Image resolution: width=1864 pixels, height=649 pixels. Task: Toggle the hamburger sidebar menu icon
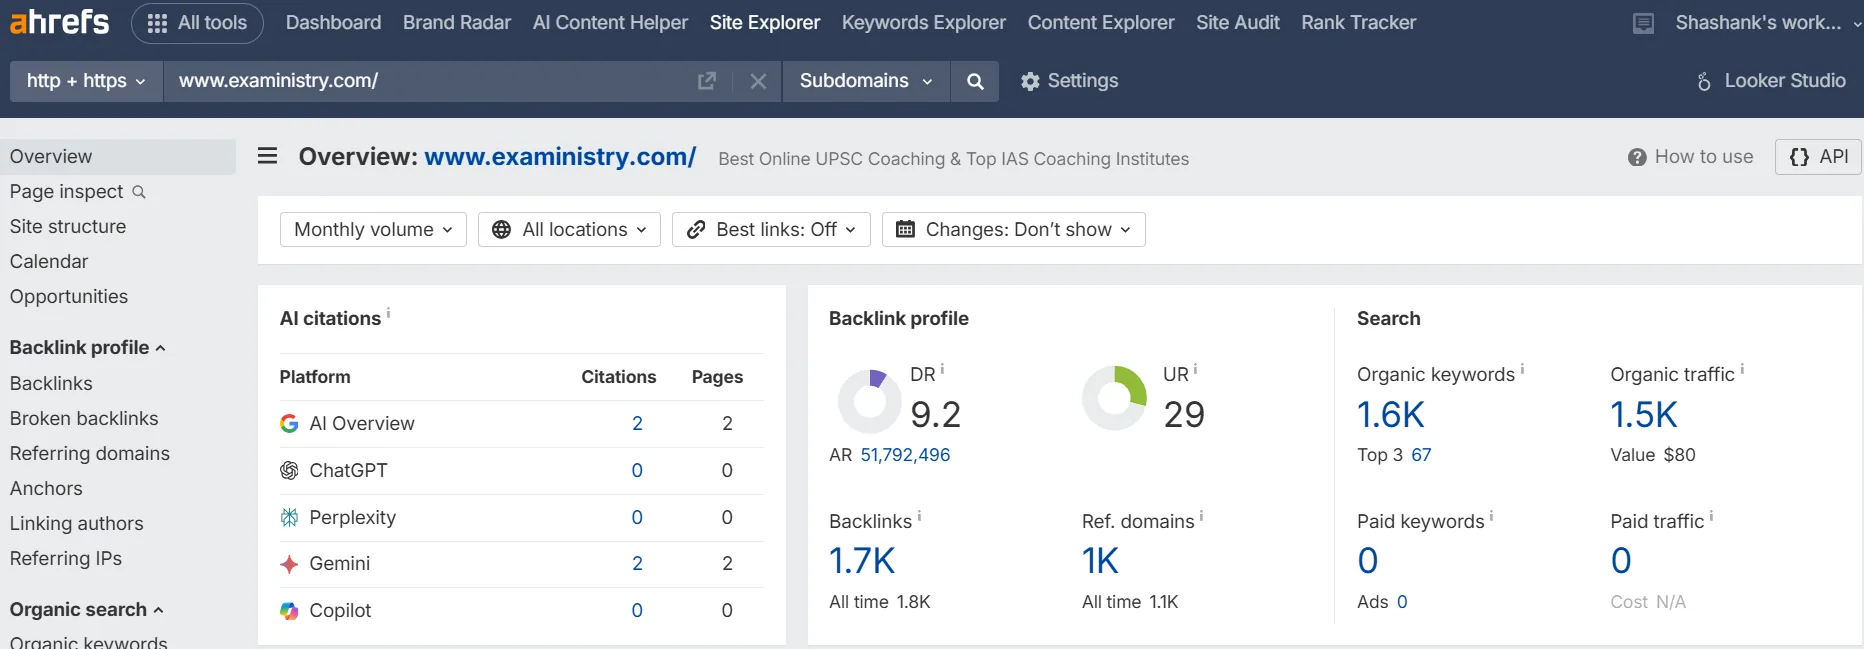(x=267, y=156)
